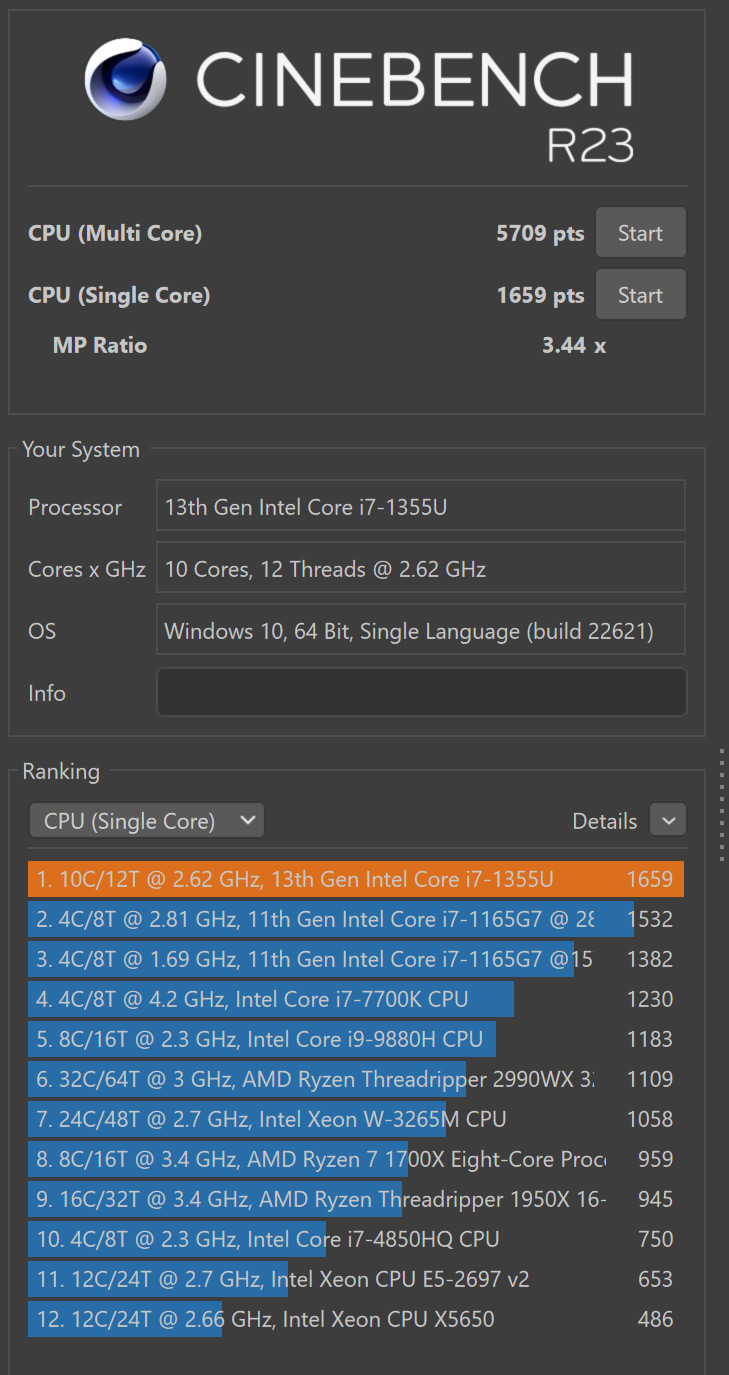This screenshot has width=729, height=1375.
Task: Select ranking row 2 i7-1165G7 at 2.81 GHz
Action: (356, 919)
